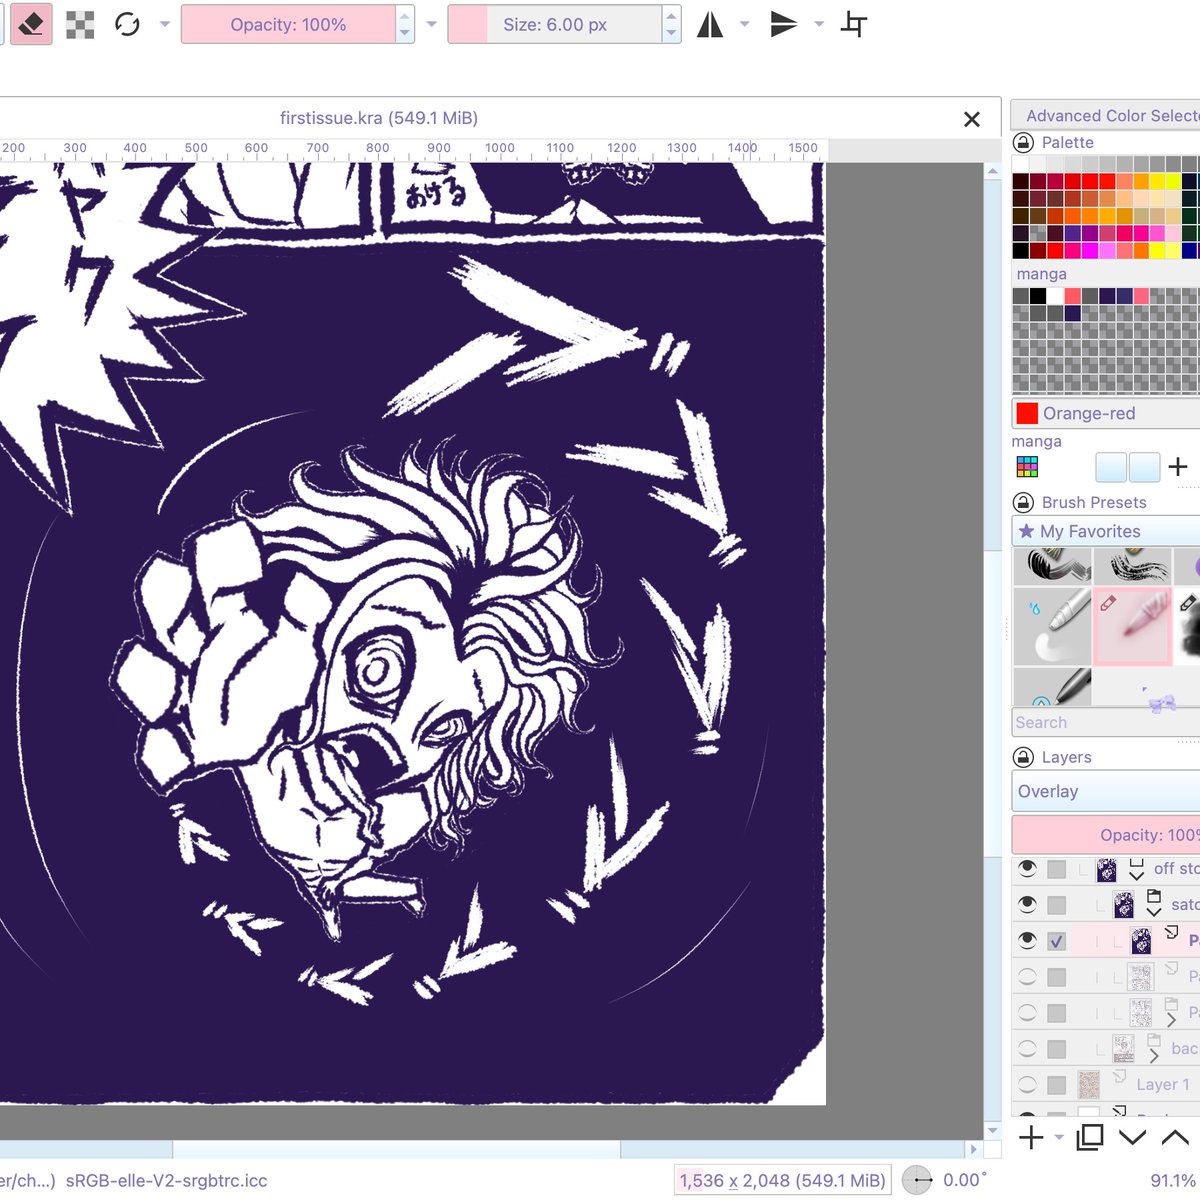Select the water-drop blender brush preset
The width and height of the screenshot is (1200, 1200).
click(1052, 626)
